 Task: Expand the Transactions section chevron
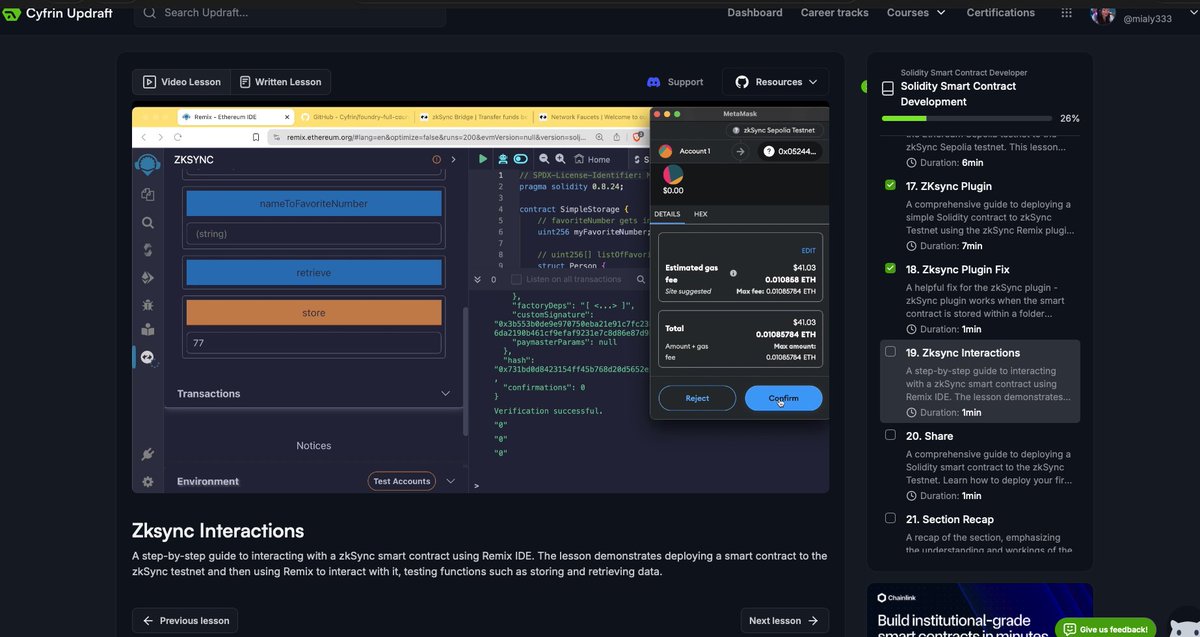445,394
